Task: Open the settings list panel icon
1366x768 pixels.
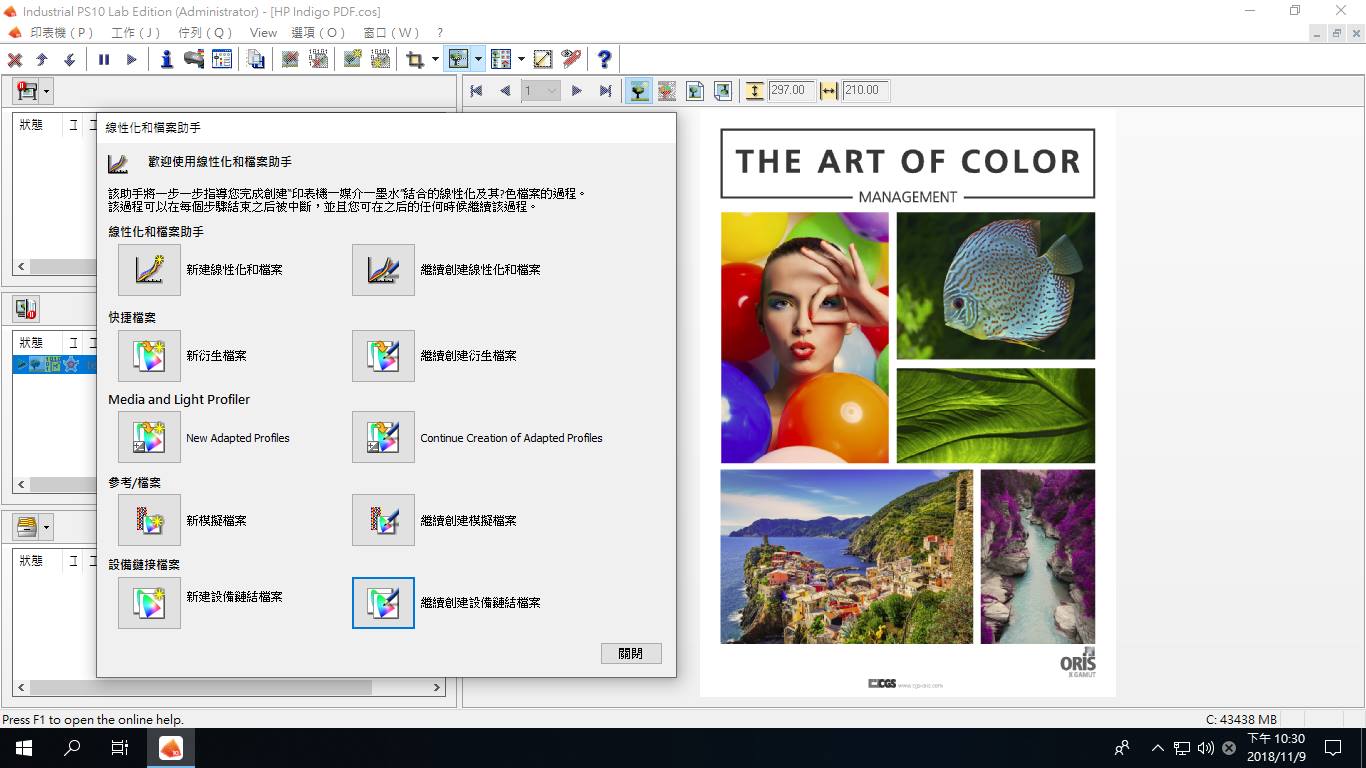Action: (x=221, y=60)
